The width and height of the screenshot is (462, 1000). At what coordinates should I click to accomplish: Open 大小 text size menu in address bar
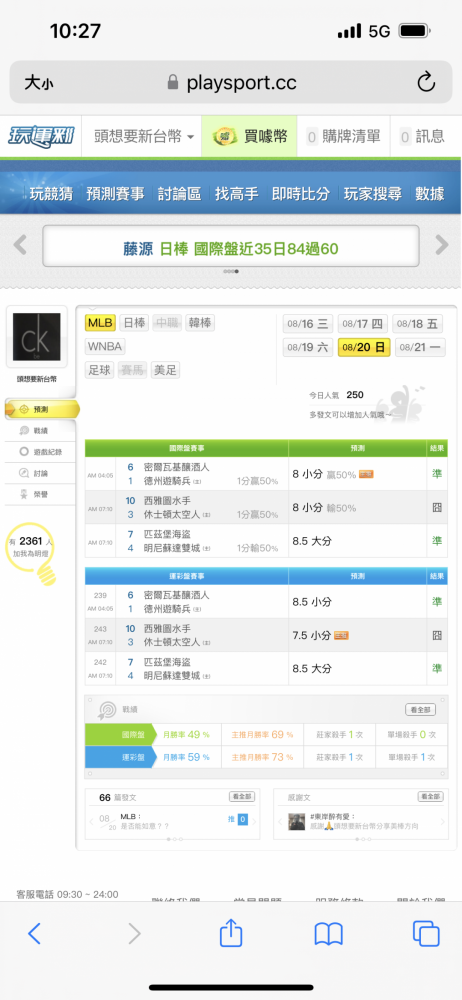39,82
